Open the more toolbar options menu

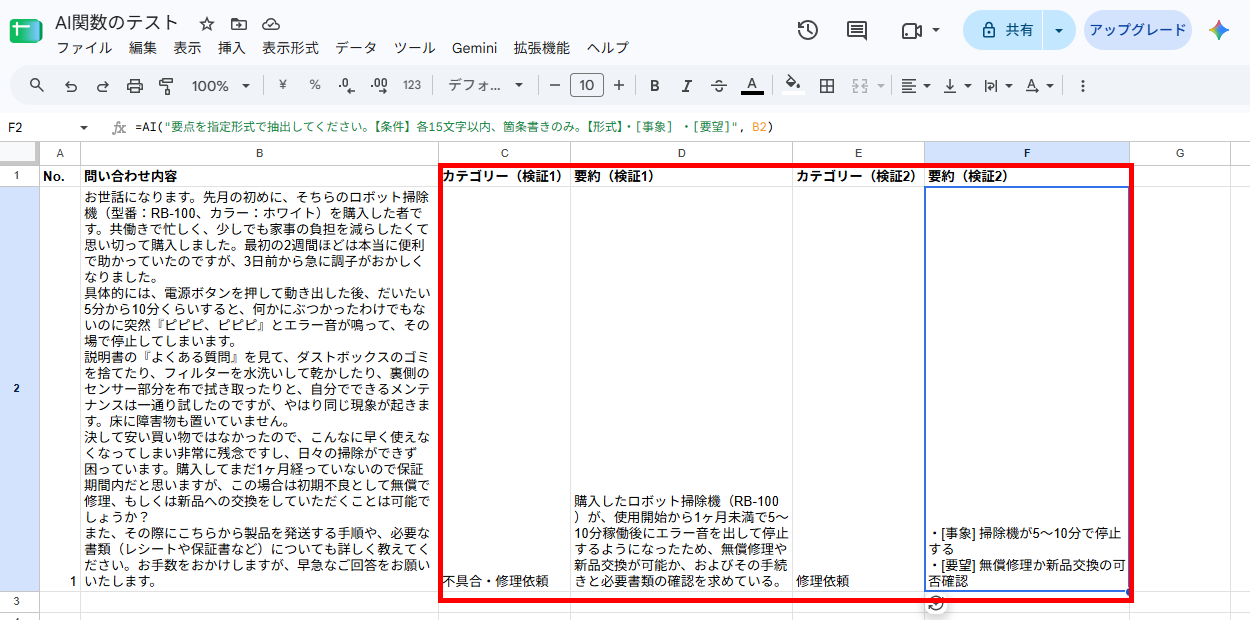point(1082,86)
